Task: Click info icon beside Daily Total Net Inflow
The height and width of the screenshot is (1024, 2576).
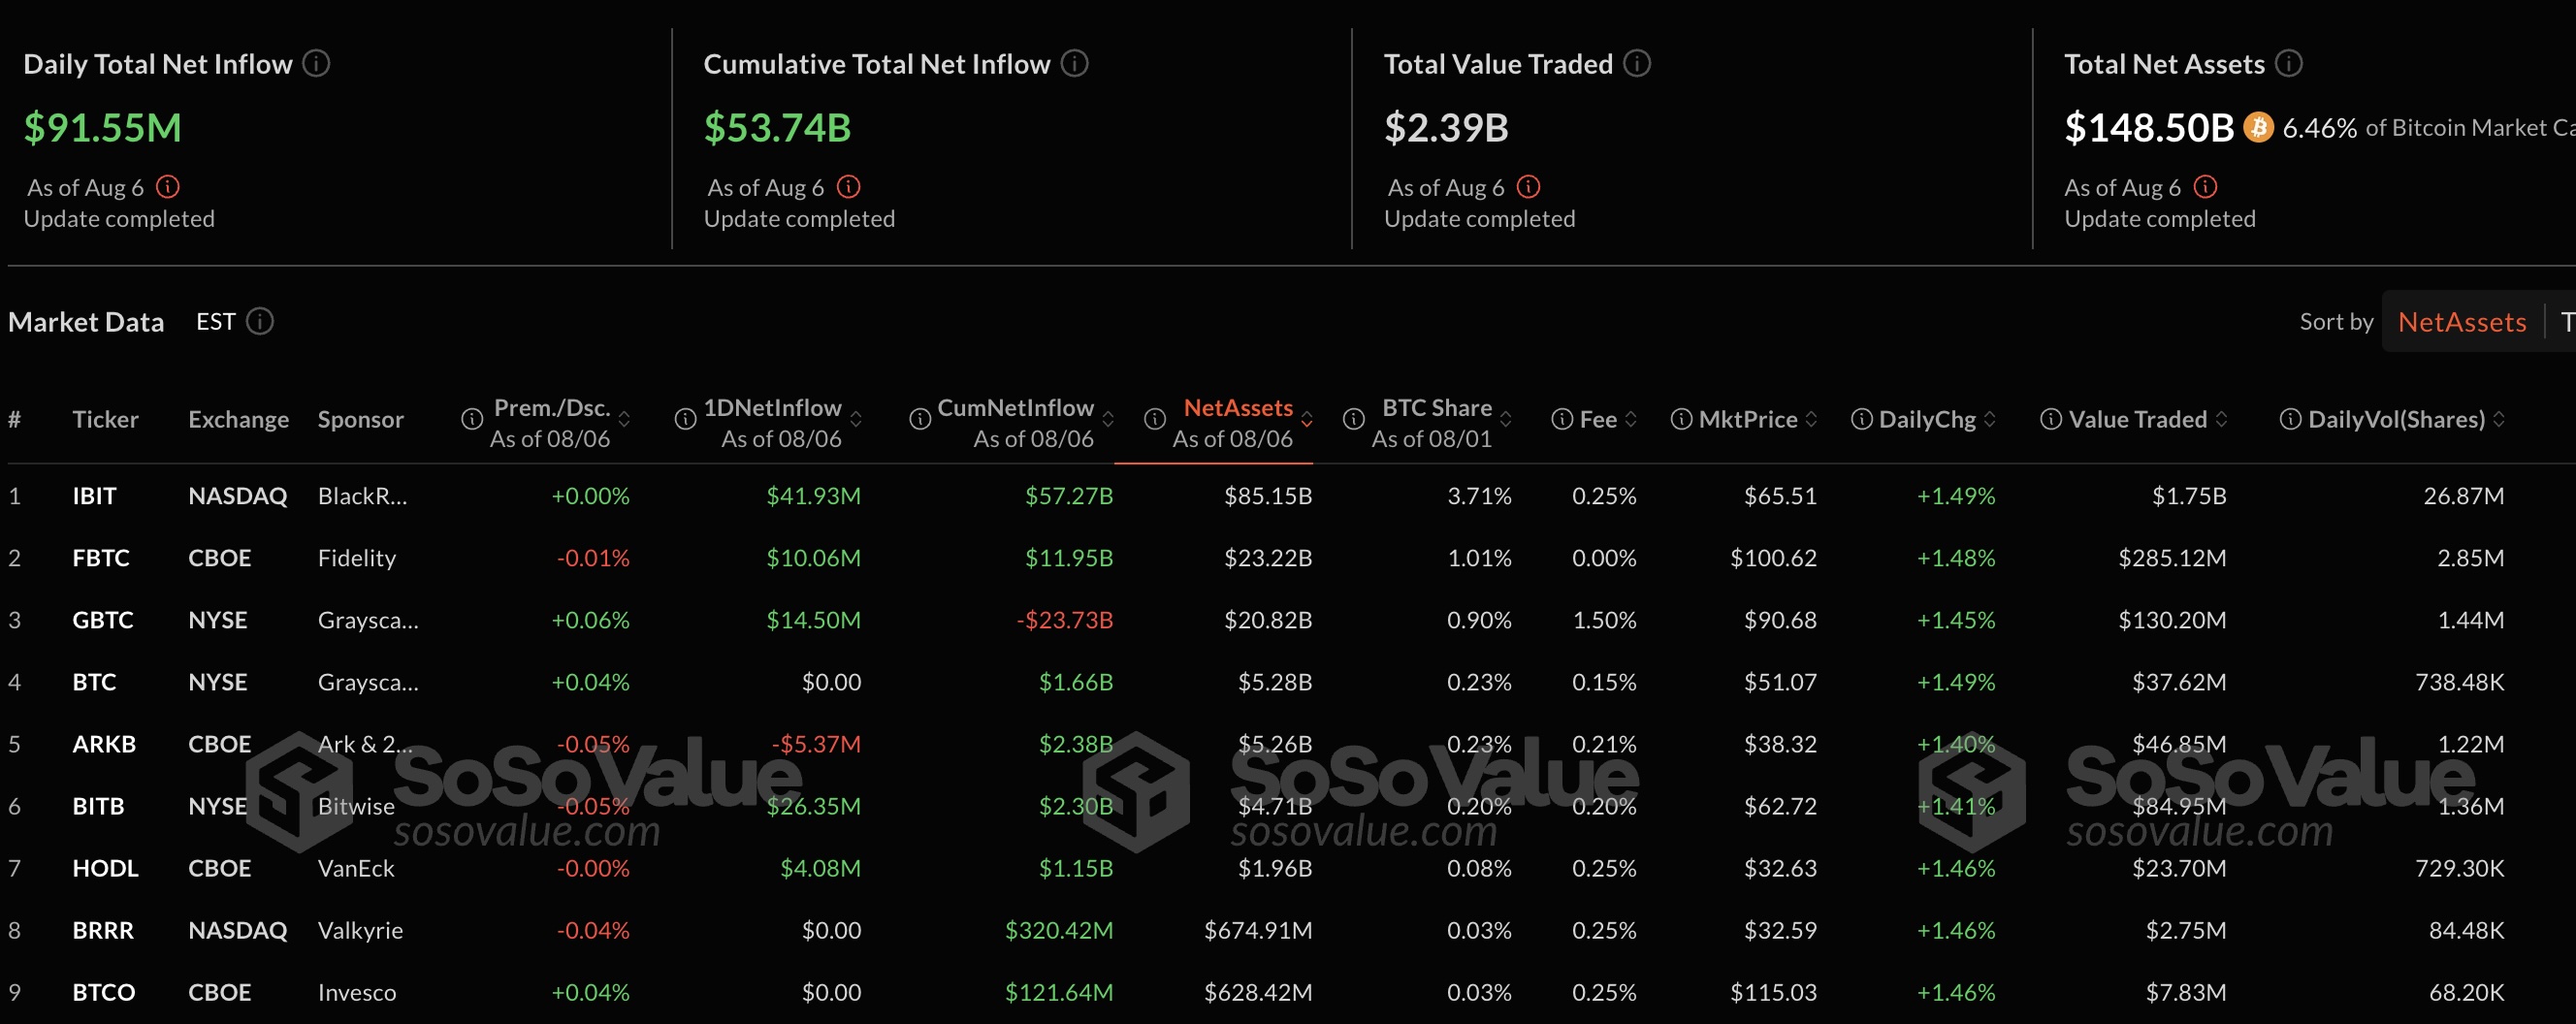Action: click(316, 64)
